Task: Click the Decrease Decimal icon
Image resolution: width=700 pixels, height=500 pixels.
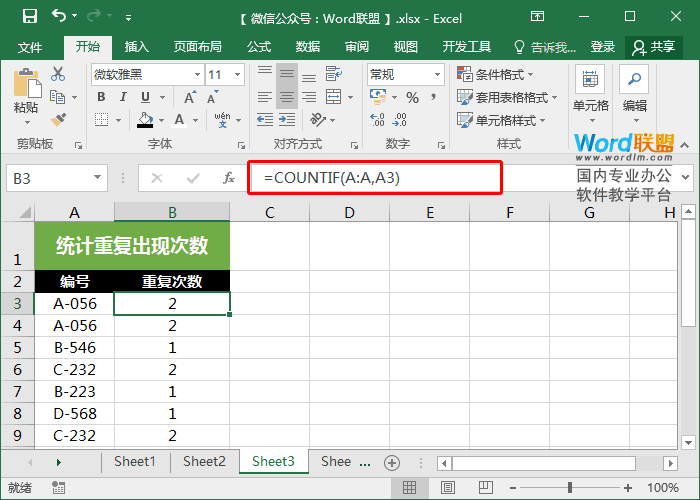Action: 400,120
